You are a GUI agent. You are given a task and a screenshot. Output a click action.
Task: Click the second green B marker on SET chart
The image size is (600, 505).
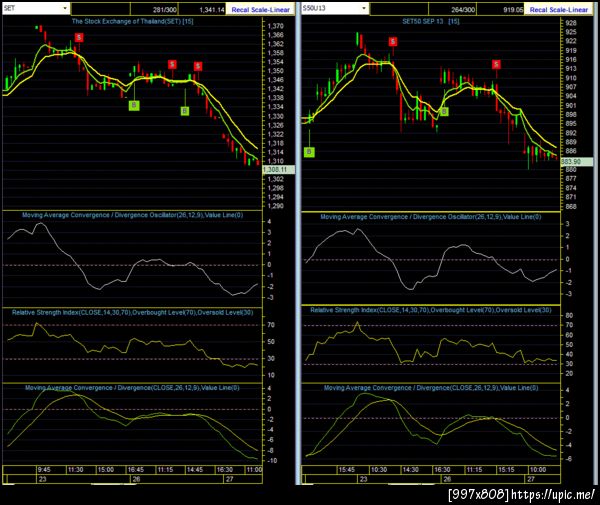(185, 111)
